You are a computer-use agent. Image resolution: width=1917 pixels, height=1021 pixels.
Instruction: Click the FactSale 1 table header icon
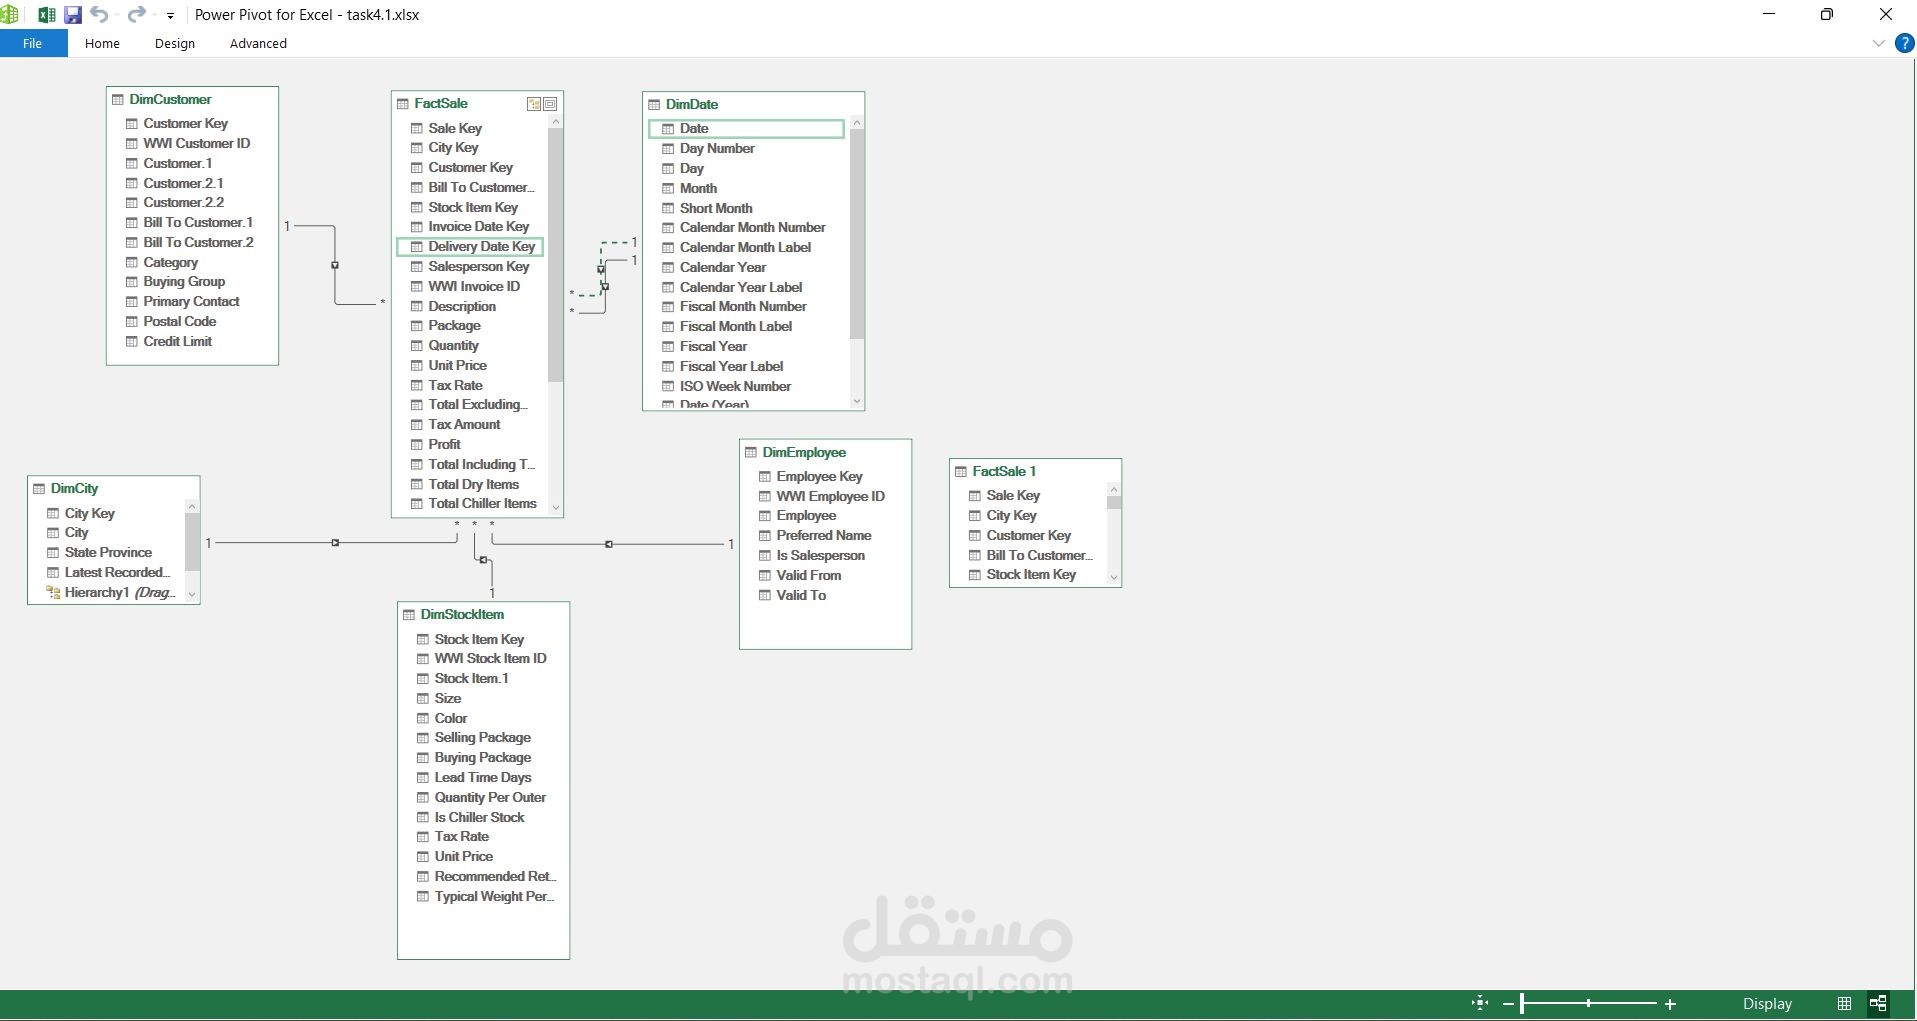tap(961, 472)
